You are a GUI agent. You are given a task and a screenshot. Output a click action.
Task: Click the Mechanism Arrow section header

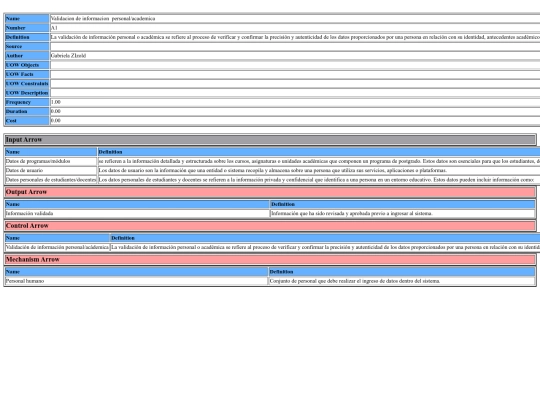coord(270,259)
